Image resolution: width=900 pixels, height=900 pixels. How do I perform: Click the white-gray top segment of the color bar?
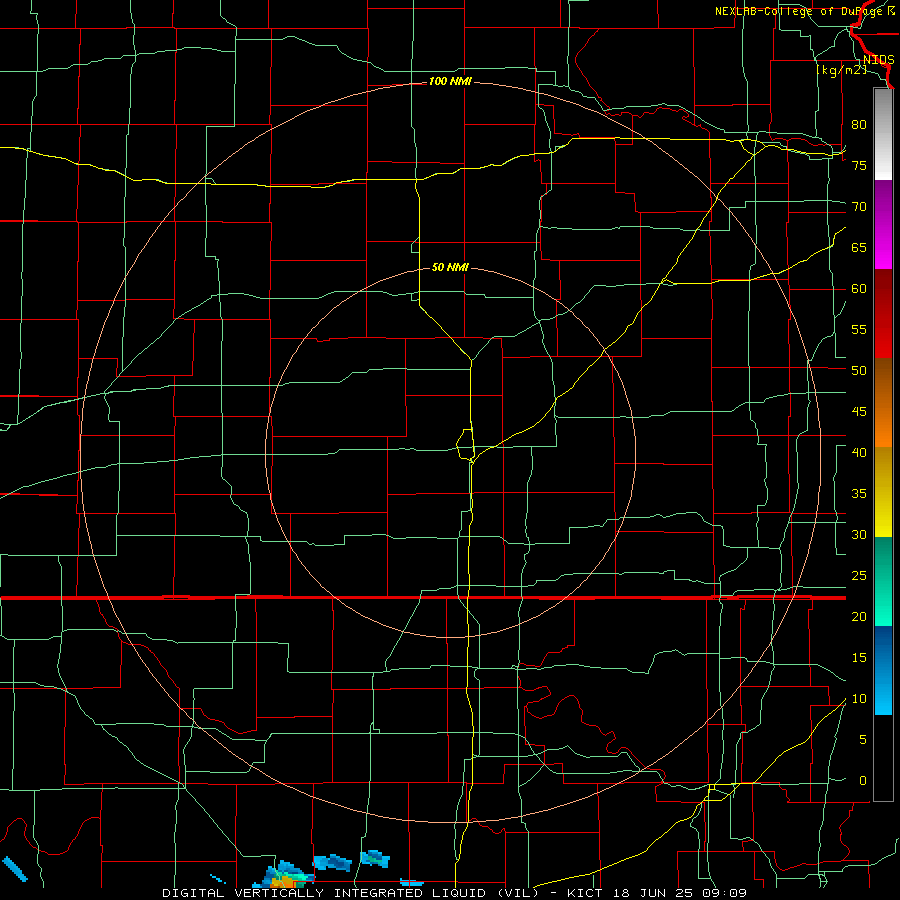[x=883, y=134]
